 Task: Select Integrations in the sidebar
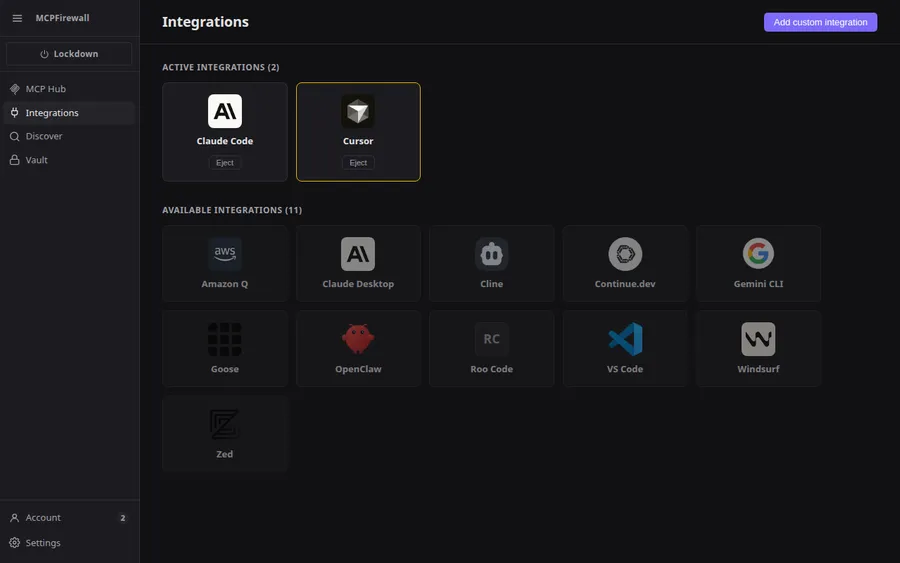(69, 113)
